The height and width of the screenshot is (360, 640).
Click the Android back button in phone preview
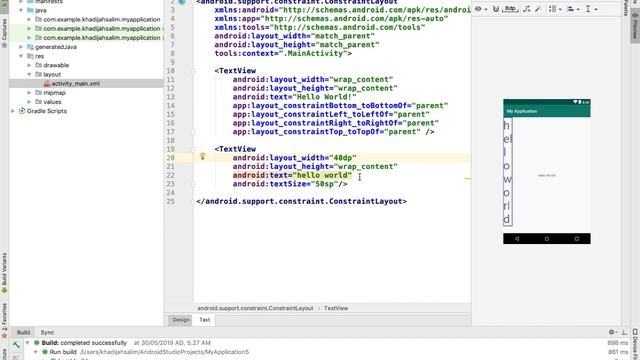point(517,239)
